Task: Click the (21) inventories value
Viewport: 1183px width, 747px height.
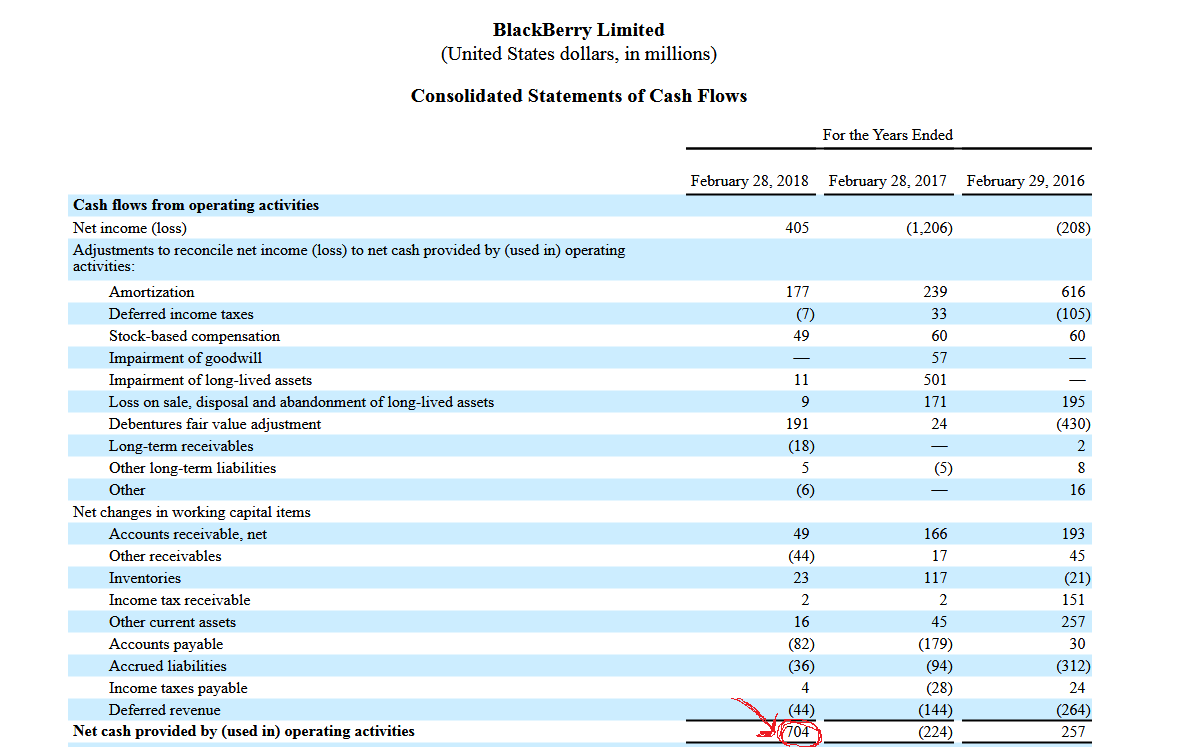Action: 1077,578
